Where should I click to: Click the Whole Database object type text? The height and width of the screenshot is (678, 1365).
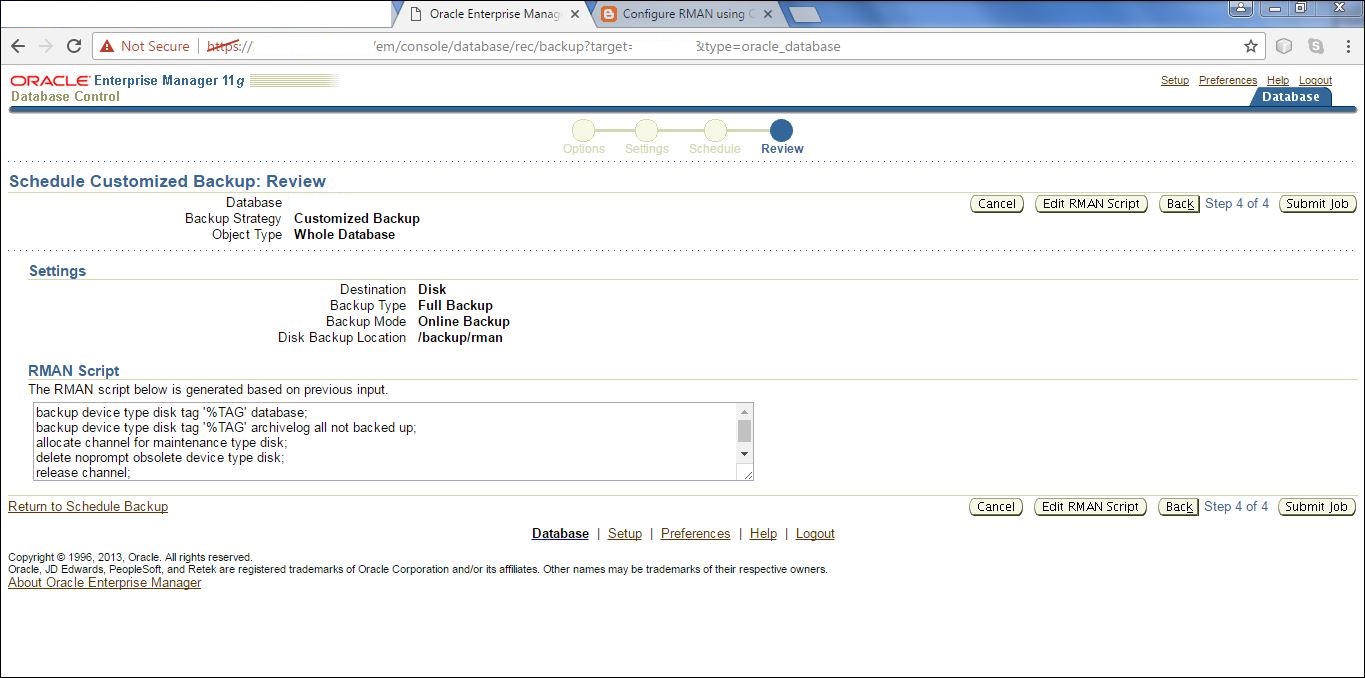pyautogui.click(x=344, y=235)
